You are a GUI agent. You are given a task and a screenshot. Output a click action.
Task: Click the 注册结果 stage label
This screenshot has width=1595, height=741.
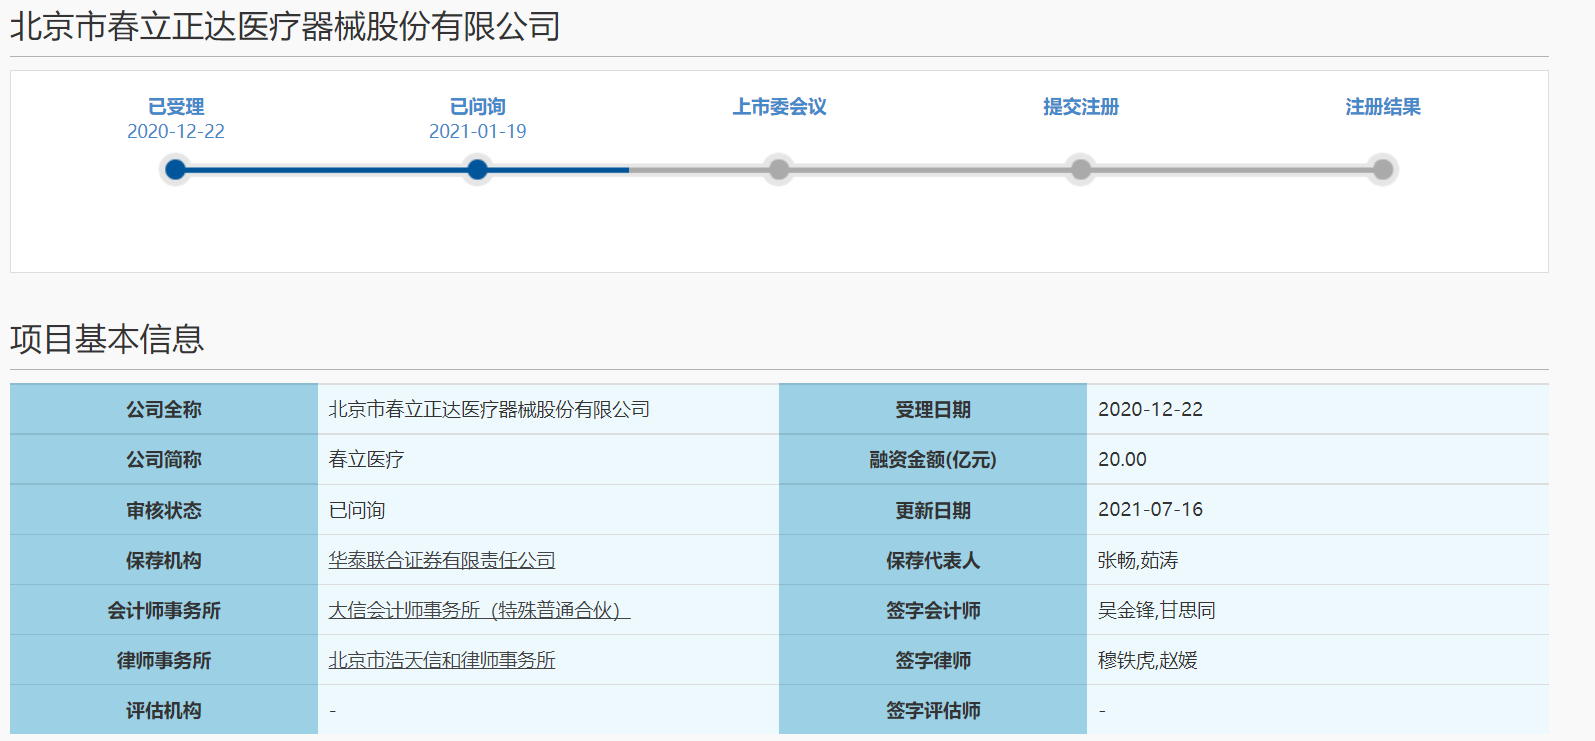(1382, 107)
